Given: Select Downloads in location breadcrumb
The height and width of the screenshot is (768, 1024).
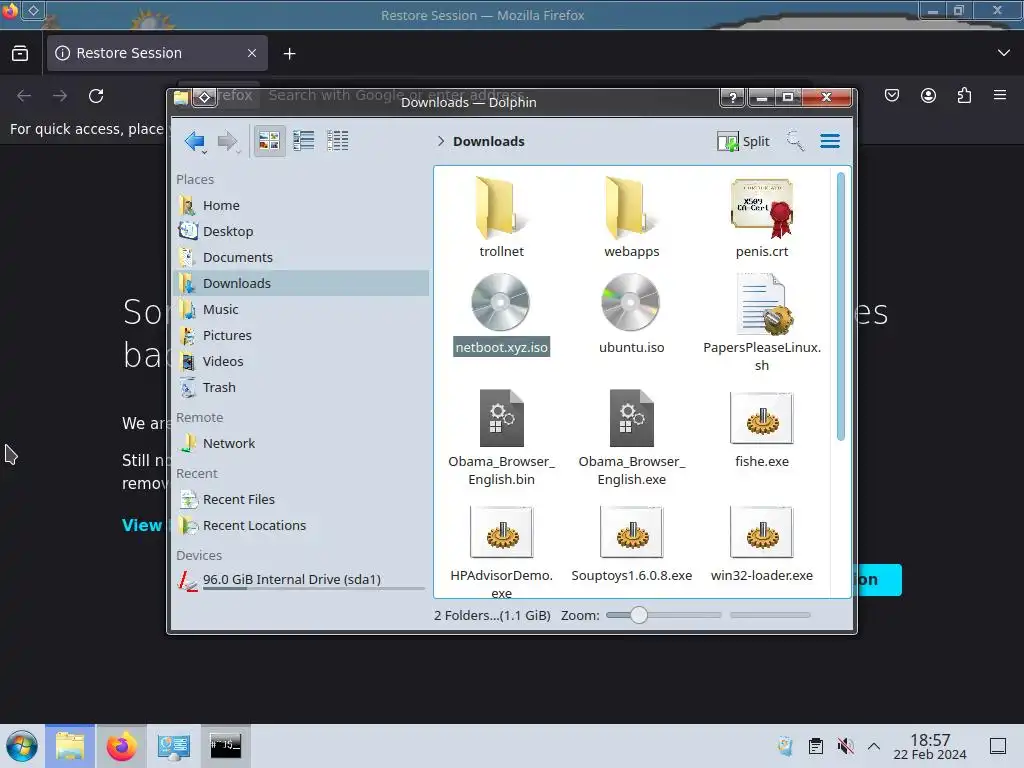Looking at the screenshot, I should click(x=488, y=141).
